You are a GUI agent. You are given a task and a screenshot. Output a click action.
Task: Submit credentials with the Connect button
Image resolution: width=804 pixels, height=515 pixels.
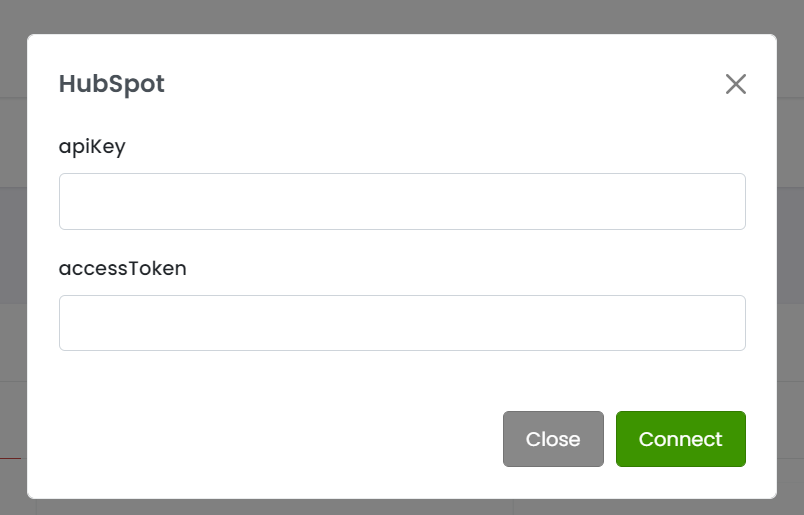tap(680, 439)
